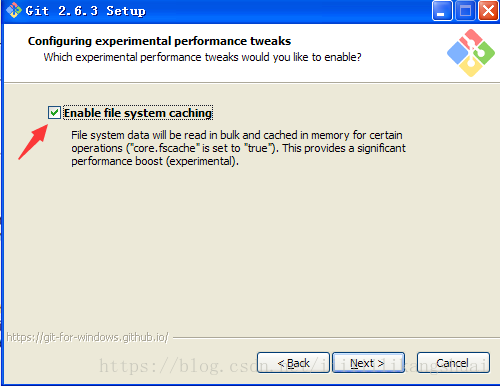Go back with the '< Back' button

(293, 363)
